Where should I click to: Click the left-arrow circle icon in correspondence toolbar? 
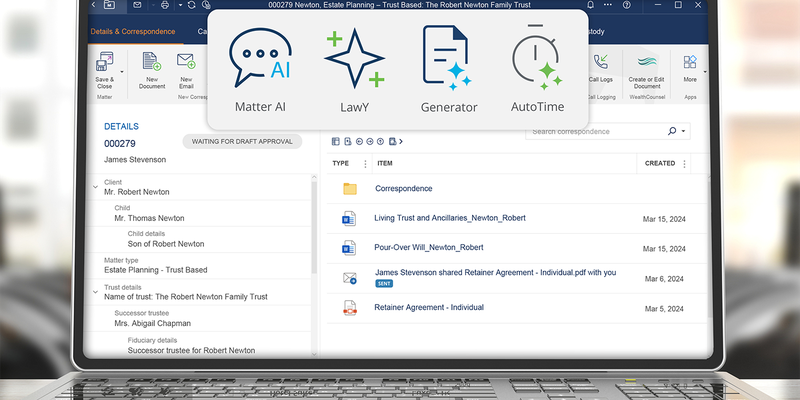pos(359,141)
